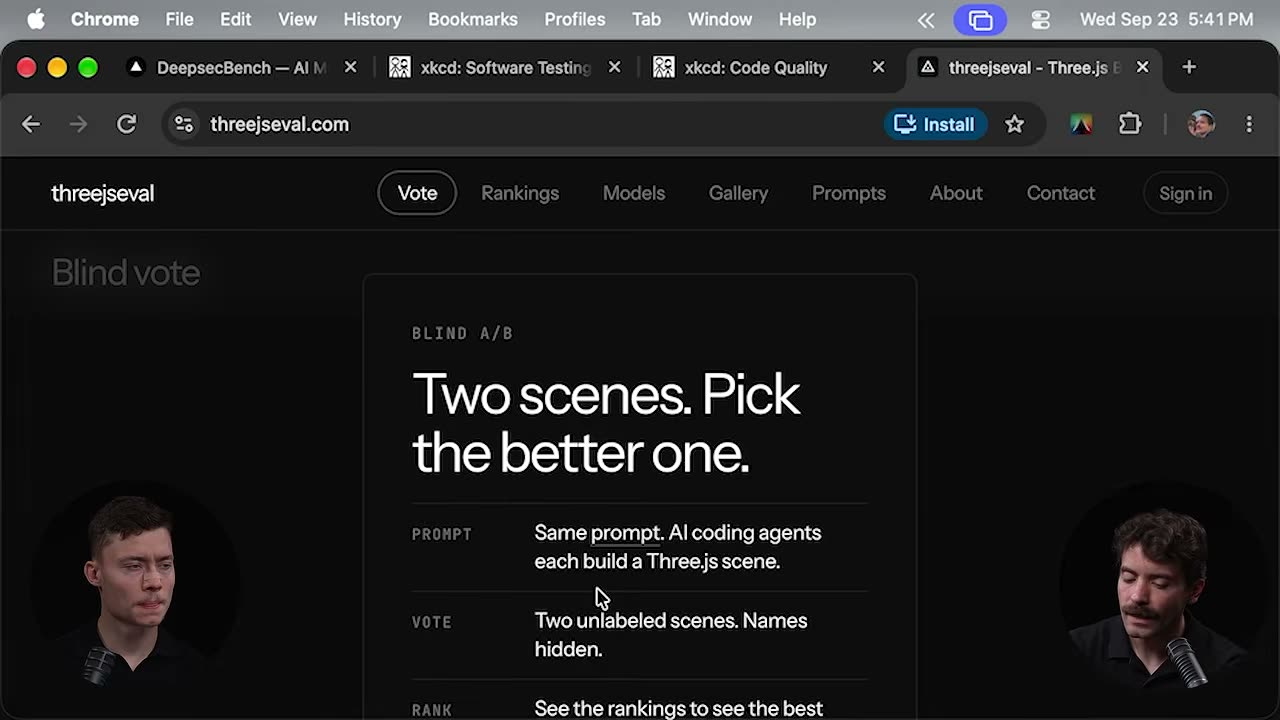Click the Control Center icon in the menu bar
Image resolution: width=1280 pixels, height=720 pixels.
pyautogui.click(x=1040, y=19)
